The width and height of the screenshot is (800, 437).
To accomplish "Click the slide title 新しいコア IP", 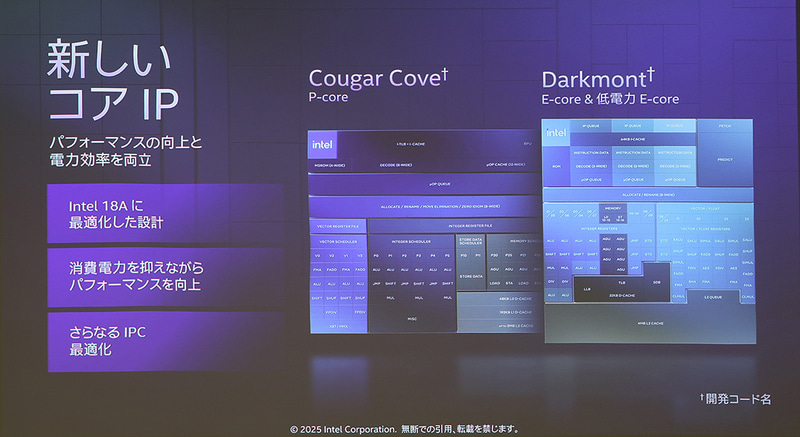I will (x=113, y=81).
